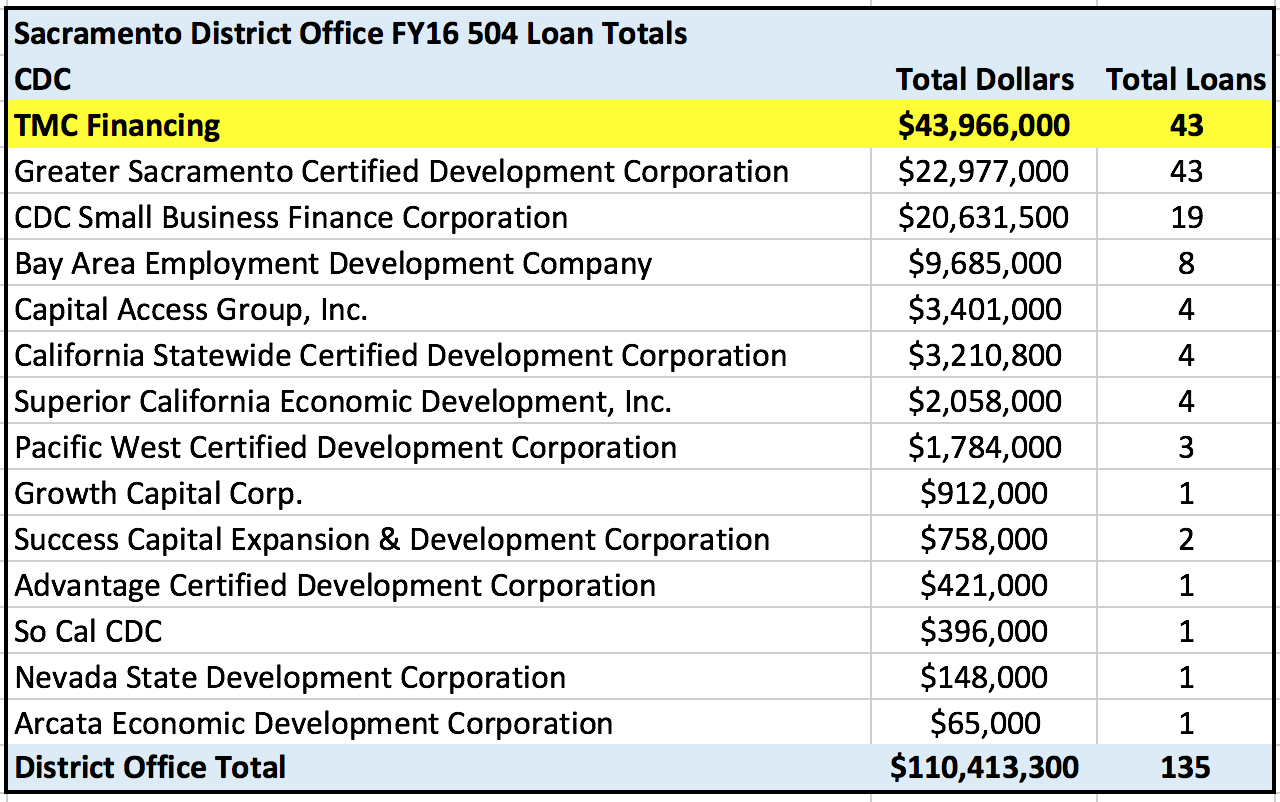Screen dimensions: 1280x802
Task: Click Superior California Economic Development, Inc.
Action: point(343,402)
